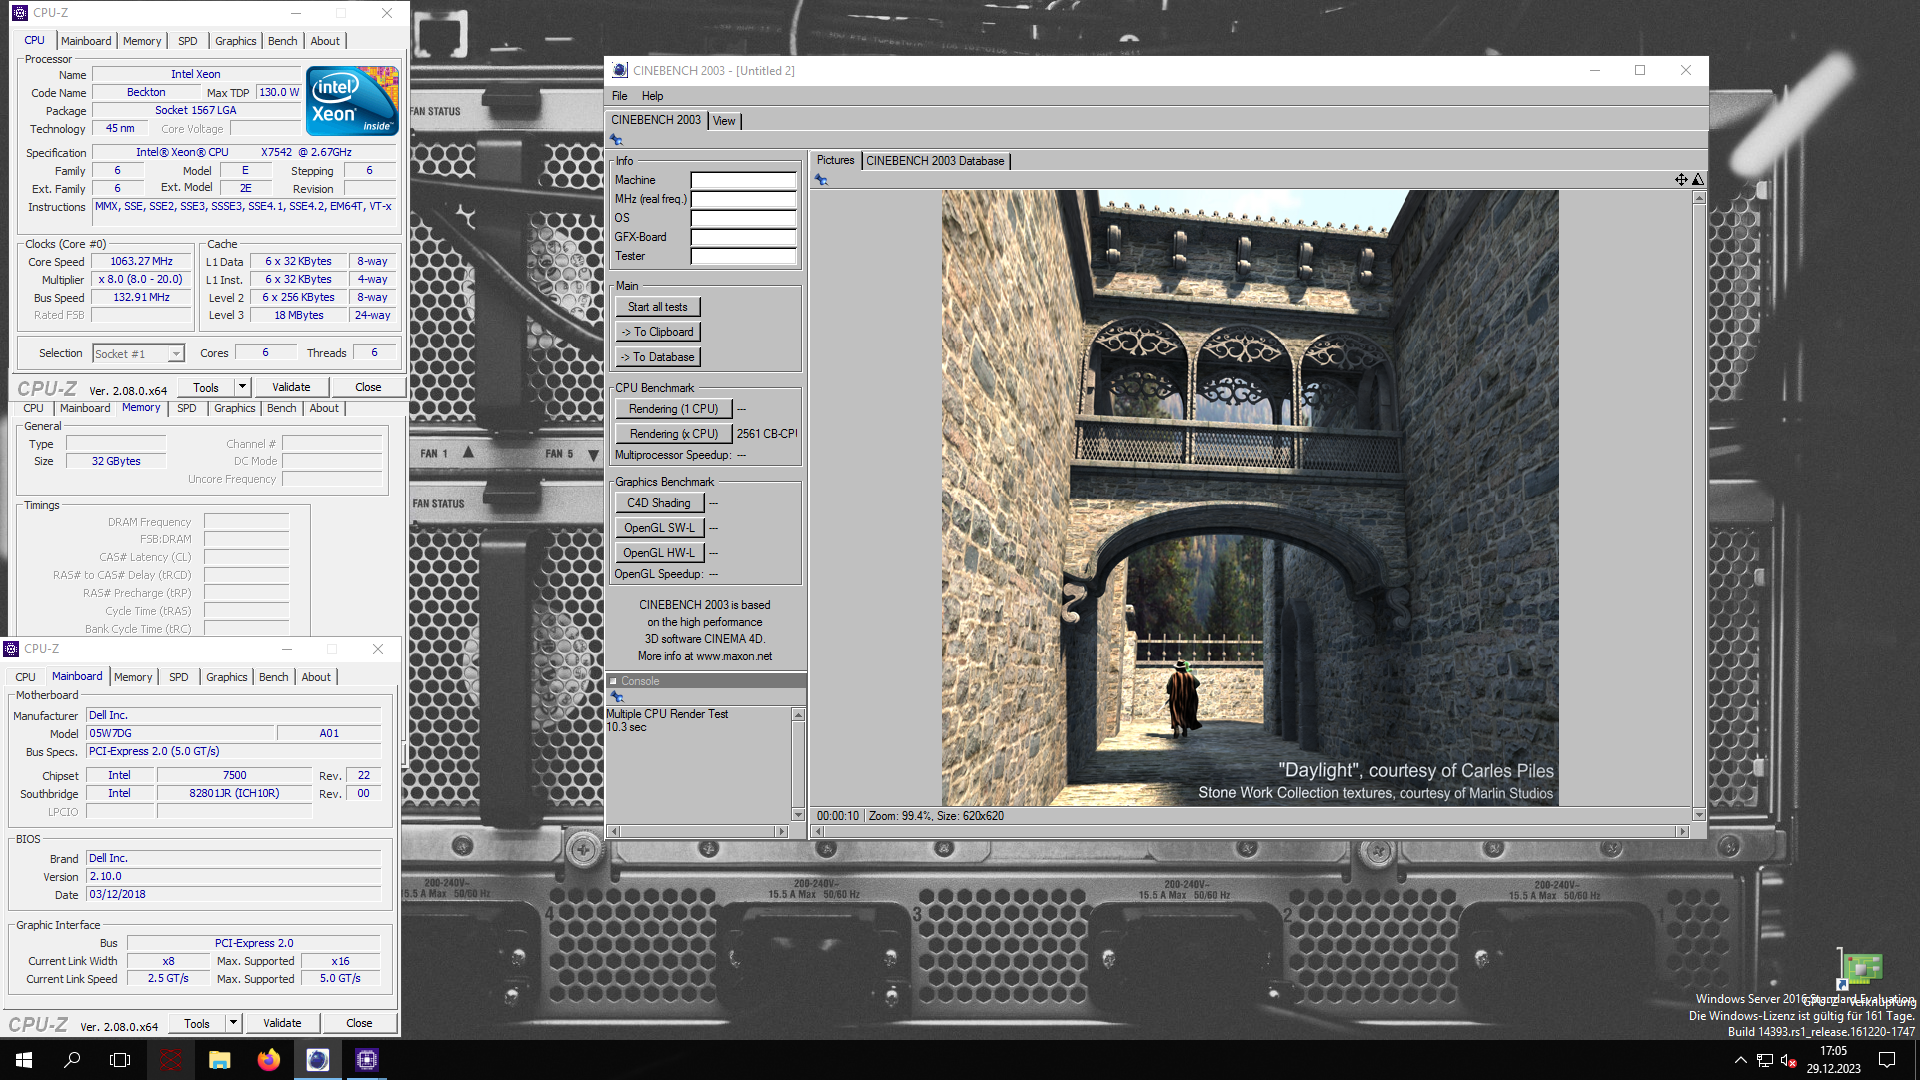Start the OpenGL HW-L benchmark
Viewport: 1920px width, 1080px height.
point(660,553)
